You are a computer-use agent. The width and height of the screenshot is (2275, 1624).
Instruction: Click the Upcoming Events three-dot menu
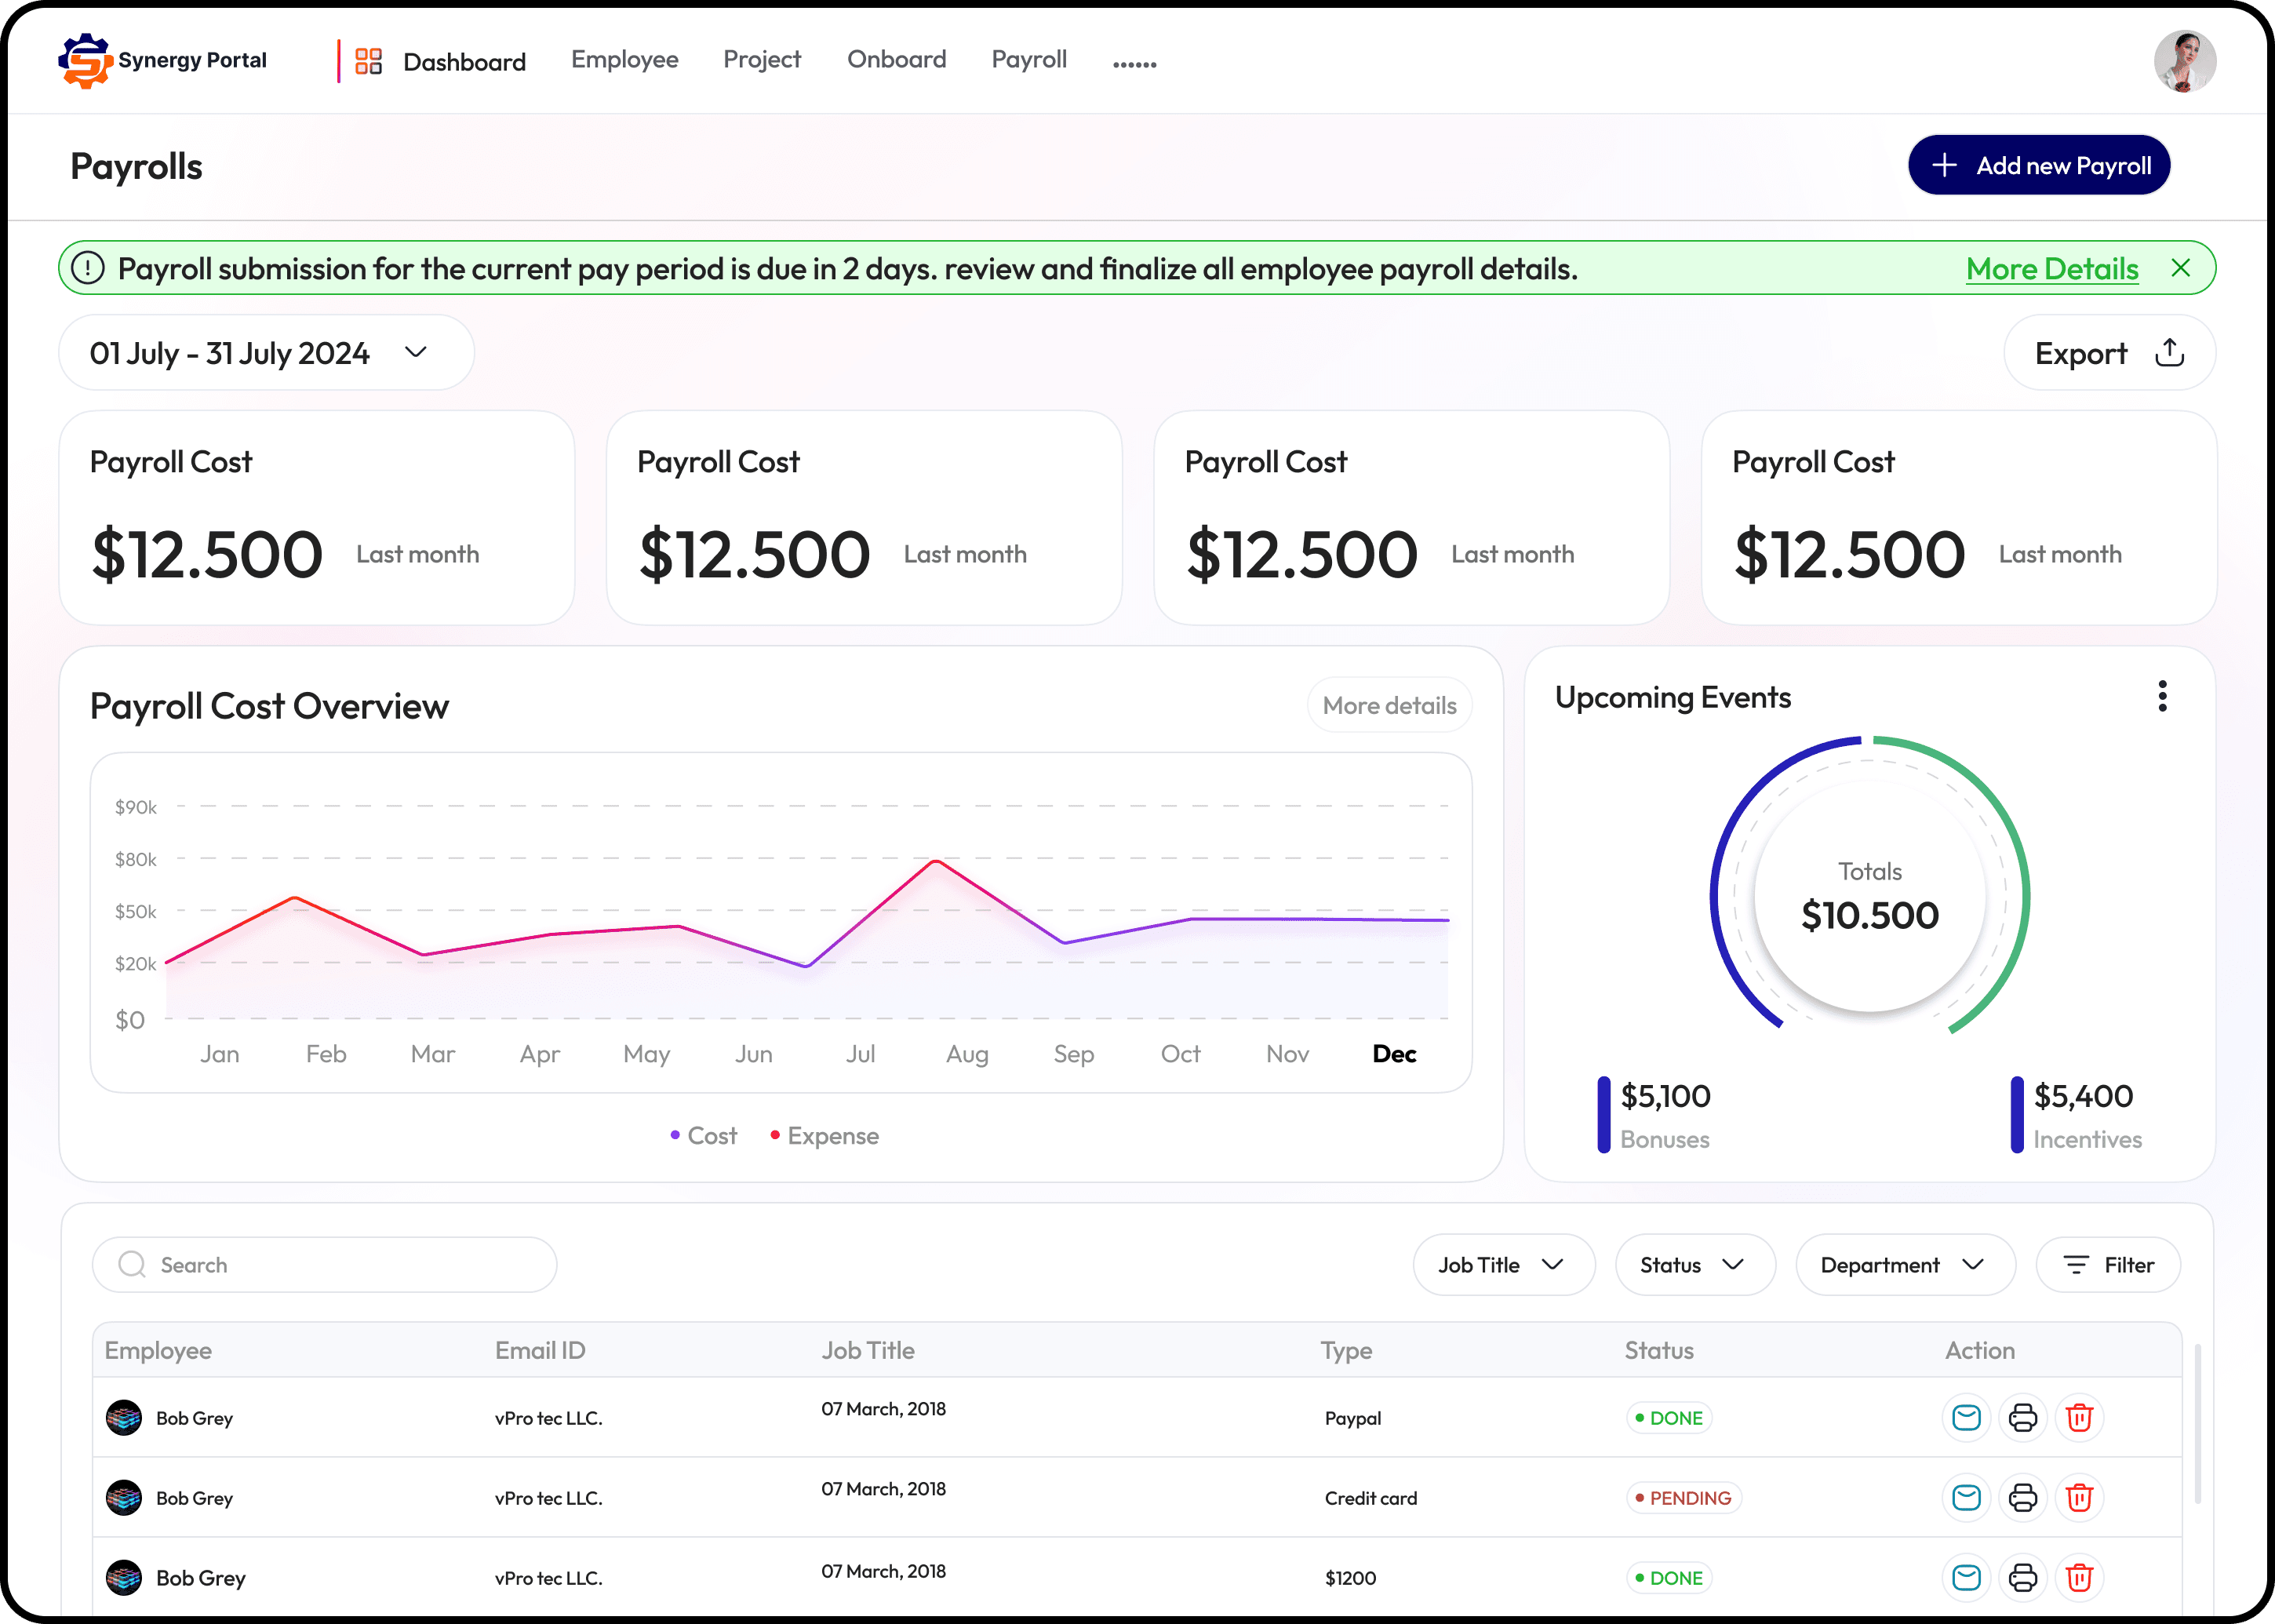pyautogui.click(x=2162, y=696)
